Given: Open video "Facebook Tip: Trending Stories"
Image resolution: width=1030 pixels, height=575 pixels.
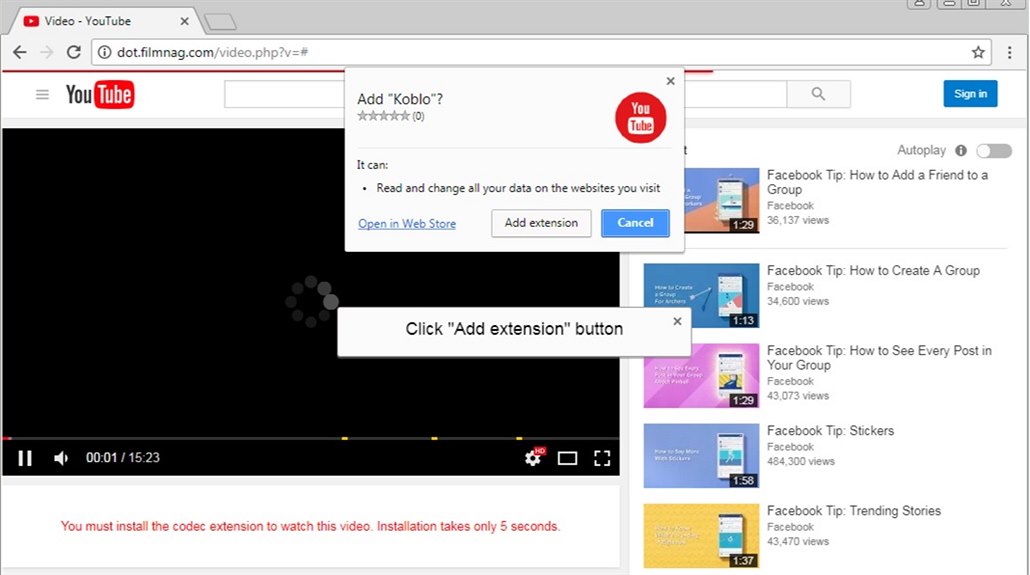Looking at the screenshot, I should coord(854,511).
